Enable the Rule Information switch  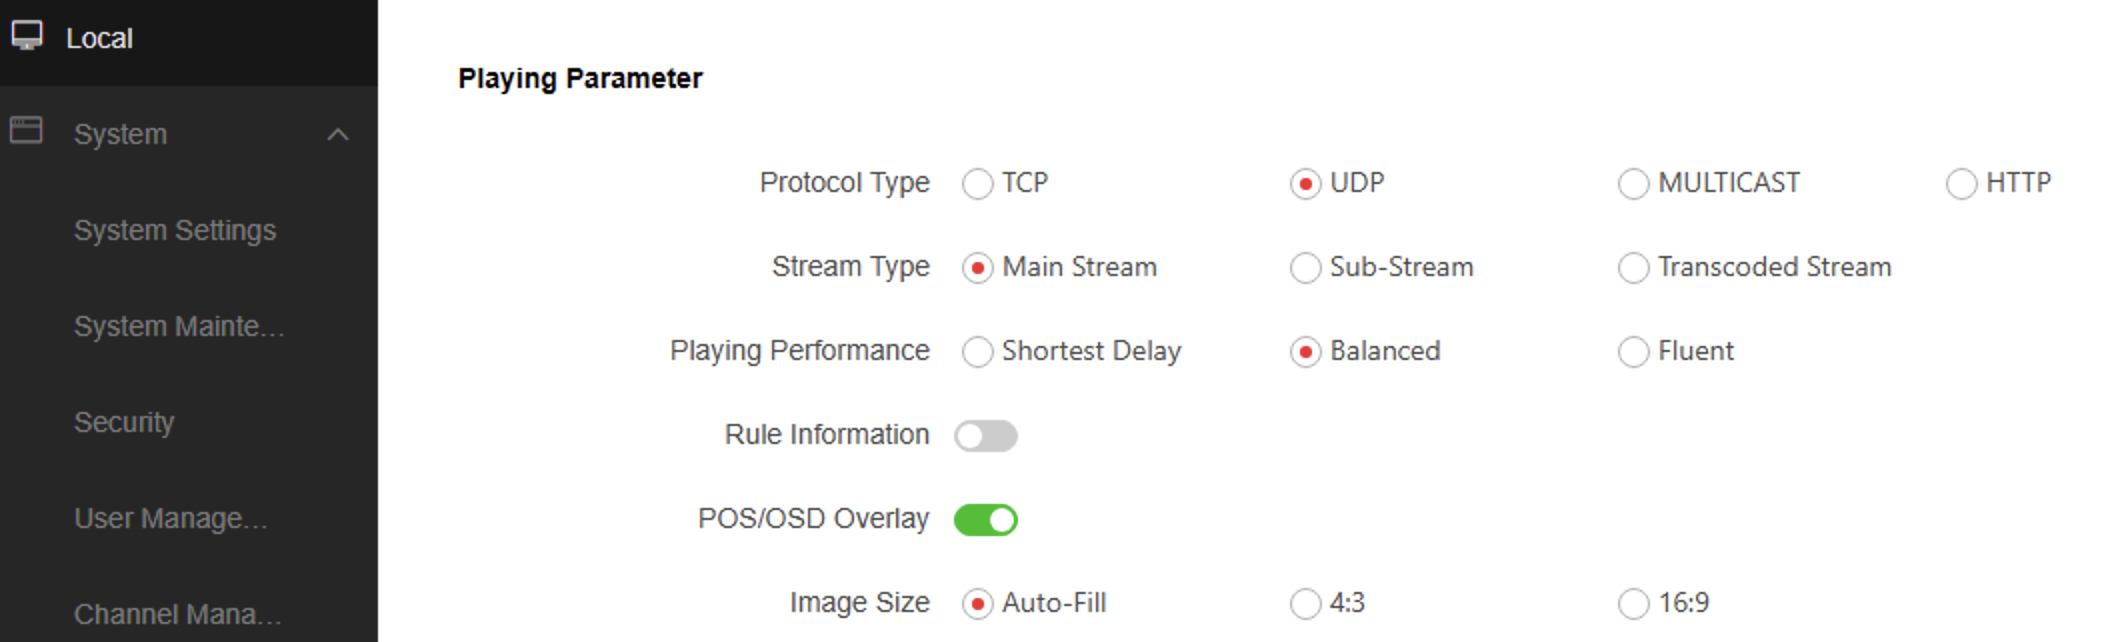coord(986,436)
